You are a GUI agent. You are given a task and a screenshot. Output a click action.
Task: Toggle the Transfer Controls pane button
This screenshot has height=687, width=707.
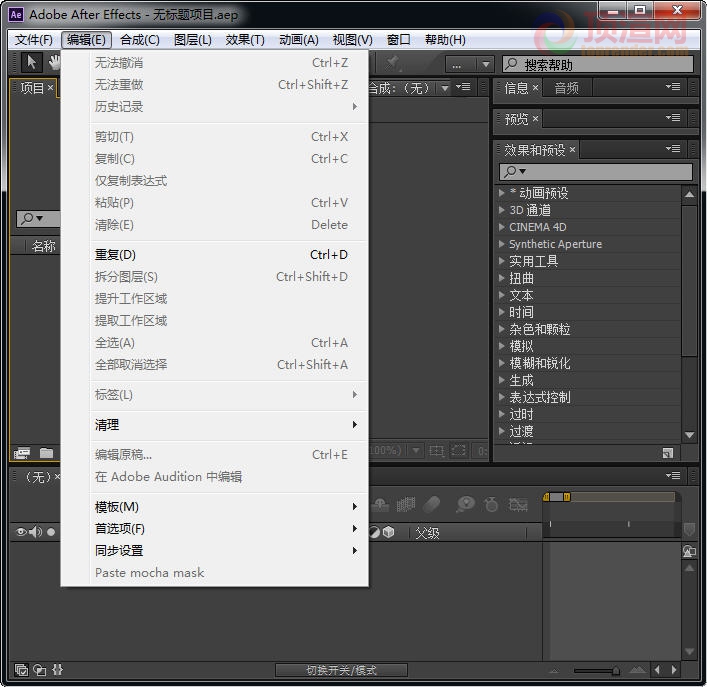[x=40, y=670]
